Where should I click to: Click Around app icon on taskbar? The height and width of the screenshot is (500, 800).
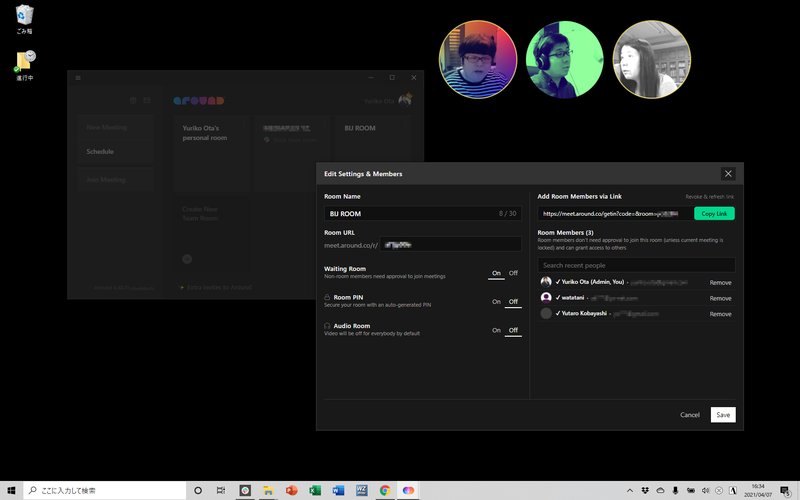(x=408, y=490)
